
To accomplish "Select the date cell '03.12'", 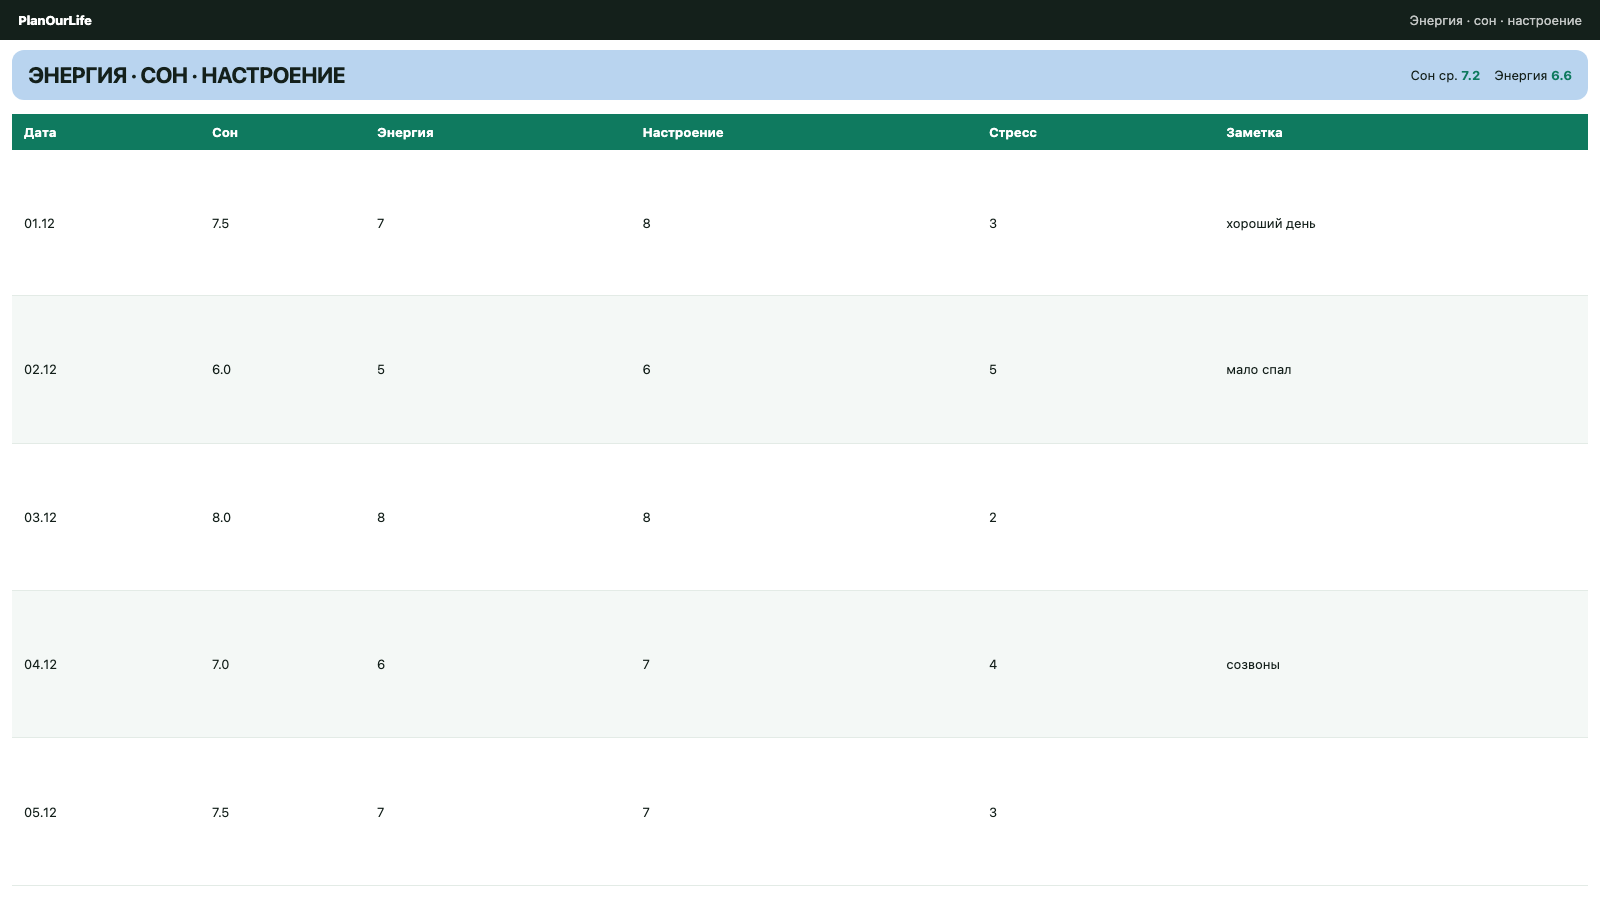I will point(41,517).
